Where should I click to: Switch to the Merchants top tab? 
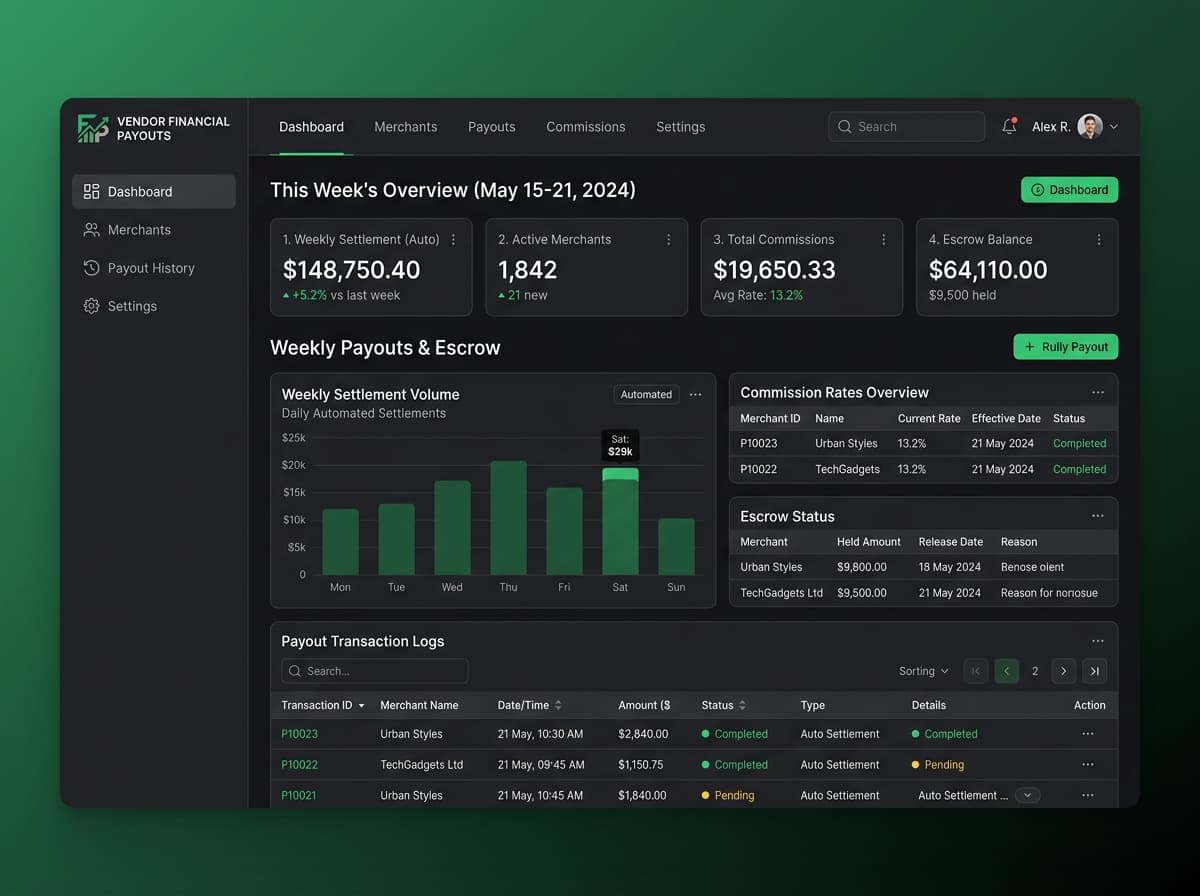(406, 127)
